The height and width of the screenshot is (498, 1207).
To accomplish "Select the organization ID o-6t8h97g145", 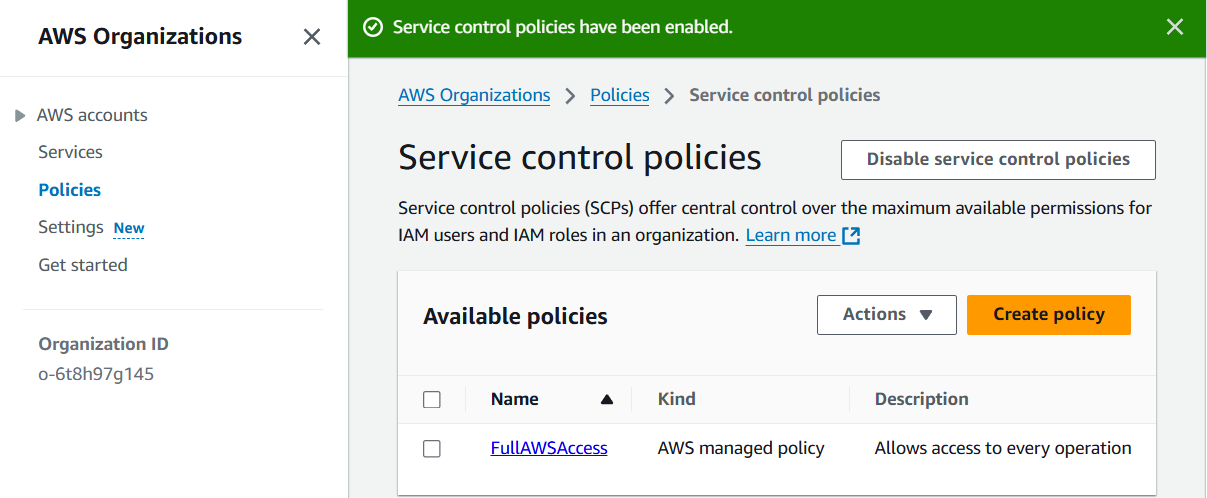I will click(96, 375).
